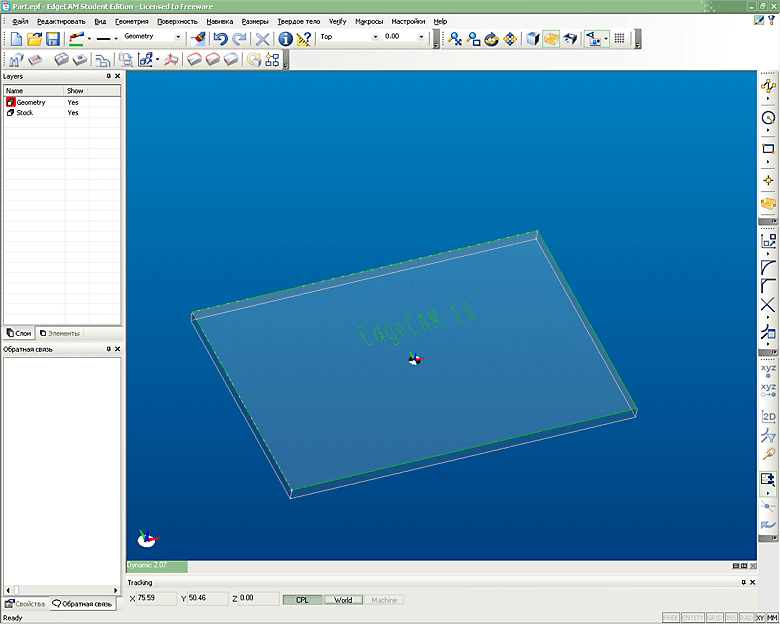This screenshot has height=624, width=780.
Task: Click the feature finder tree icon
Action: (272, 60)
